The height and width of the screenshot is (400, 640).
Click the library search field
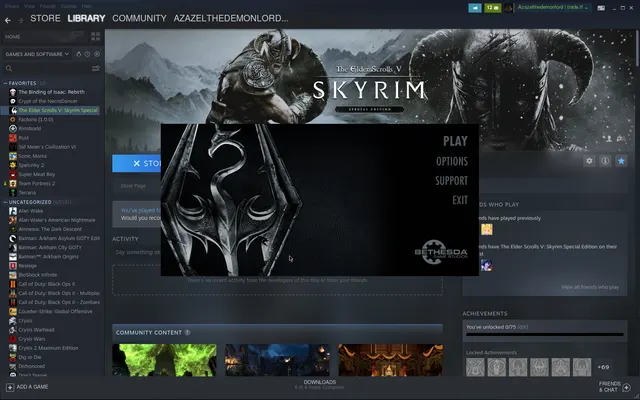[x=46, y=68]
